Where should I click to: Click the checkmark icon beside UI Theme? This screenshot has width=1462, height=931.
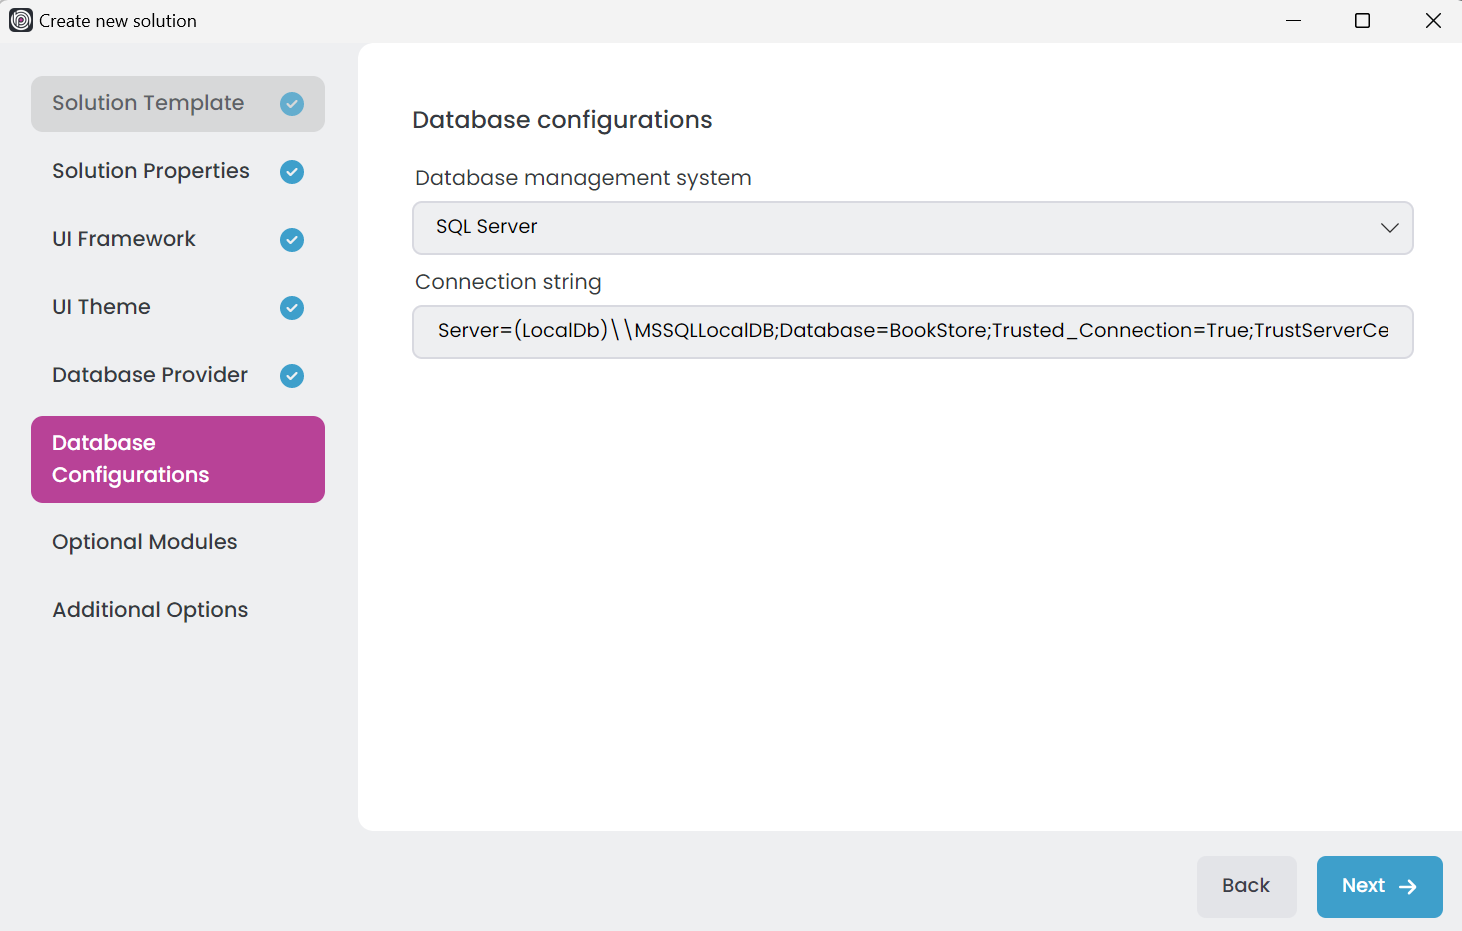(x=292, y=308)
